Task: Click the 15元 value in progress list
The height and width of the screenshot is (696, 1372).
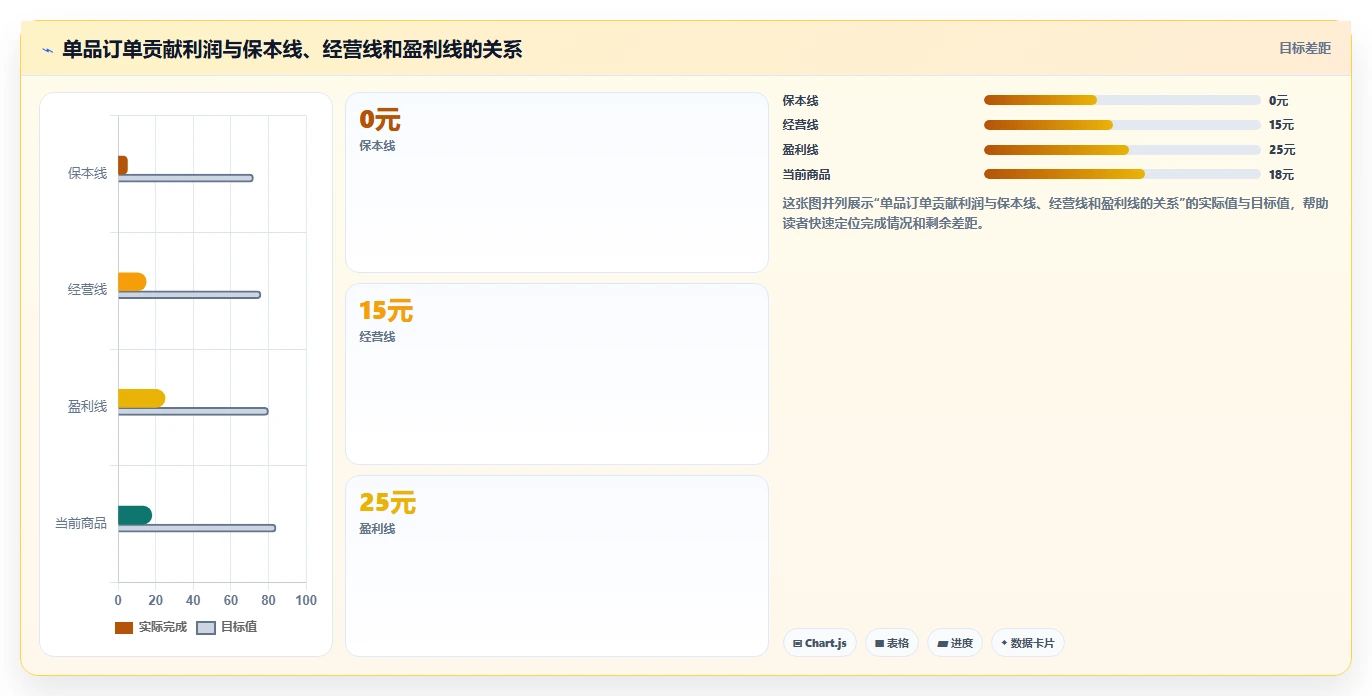Action: [x=1281, y=125]
